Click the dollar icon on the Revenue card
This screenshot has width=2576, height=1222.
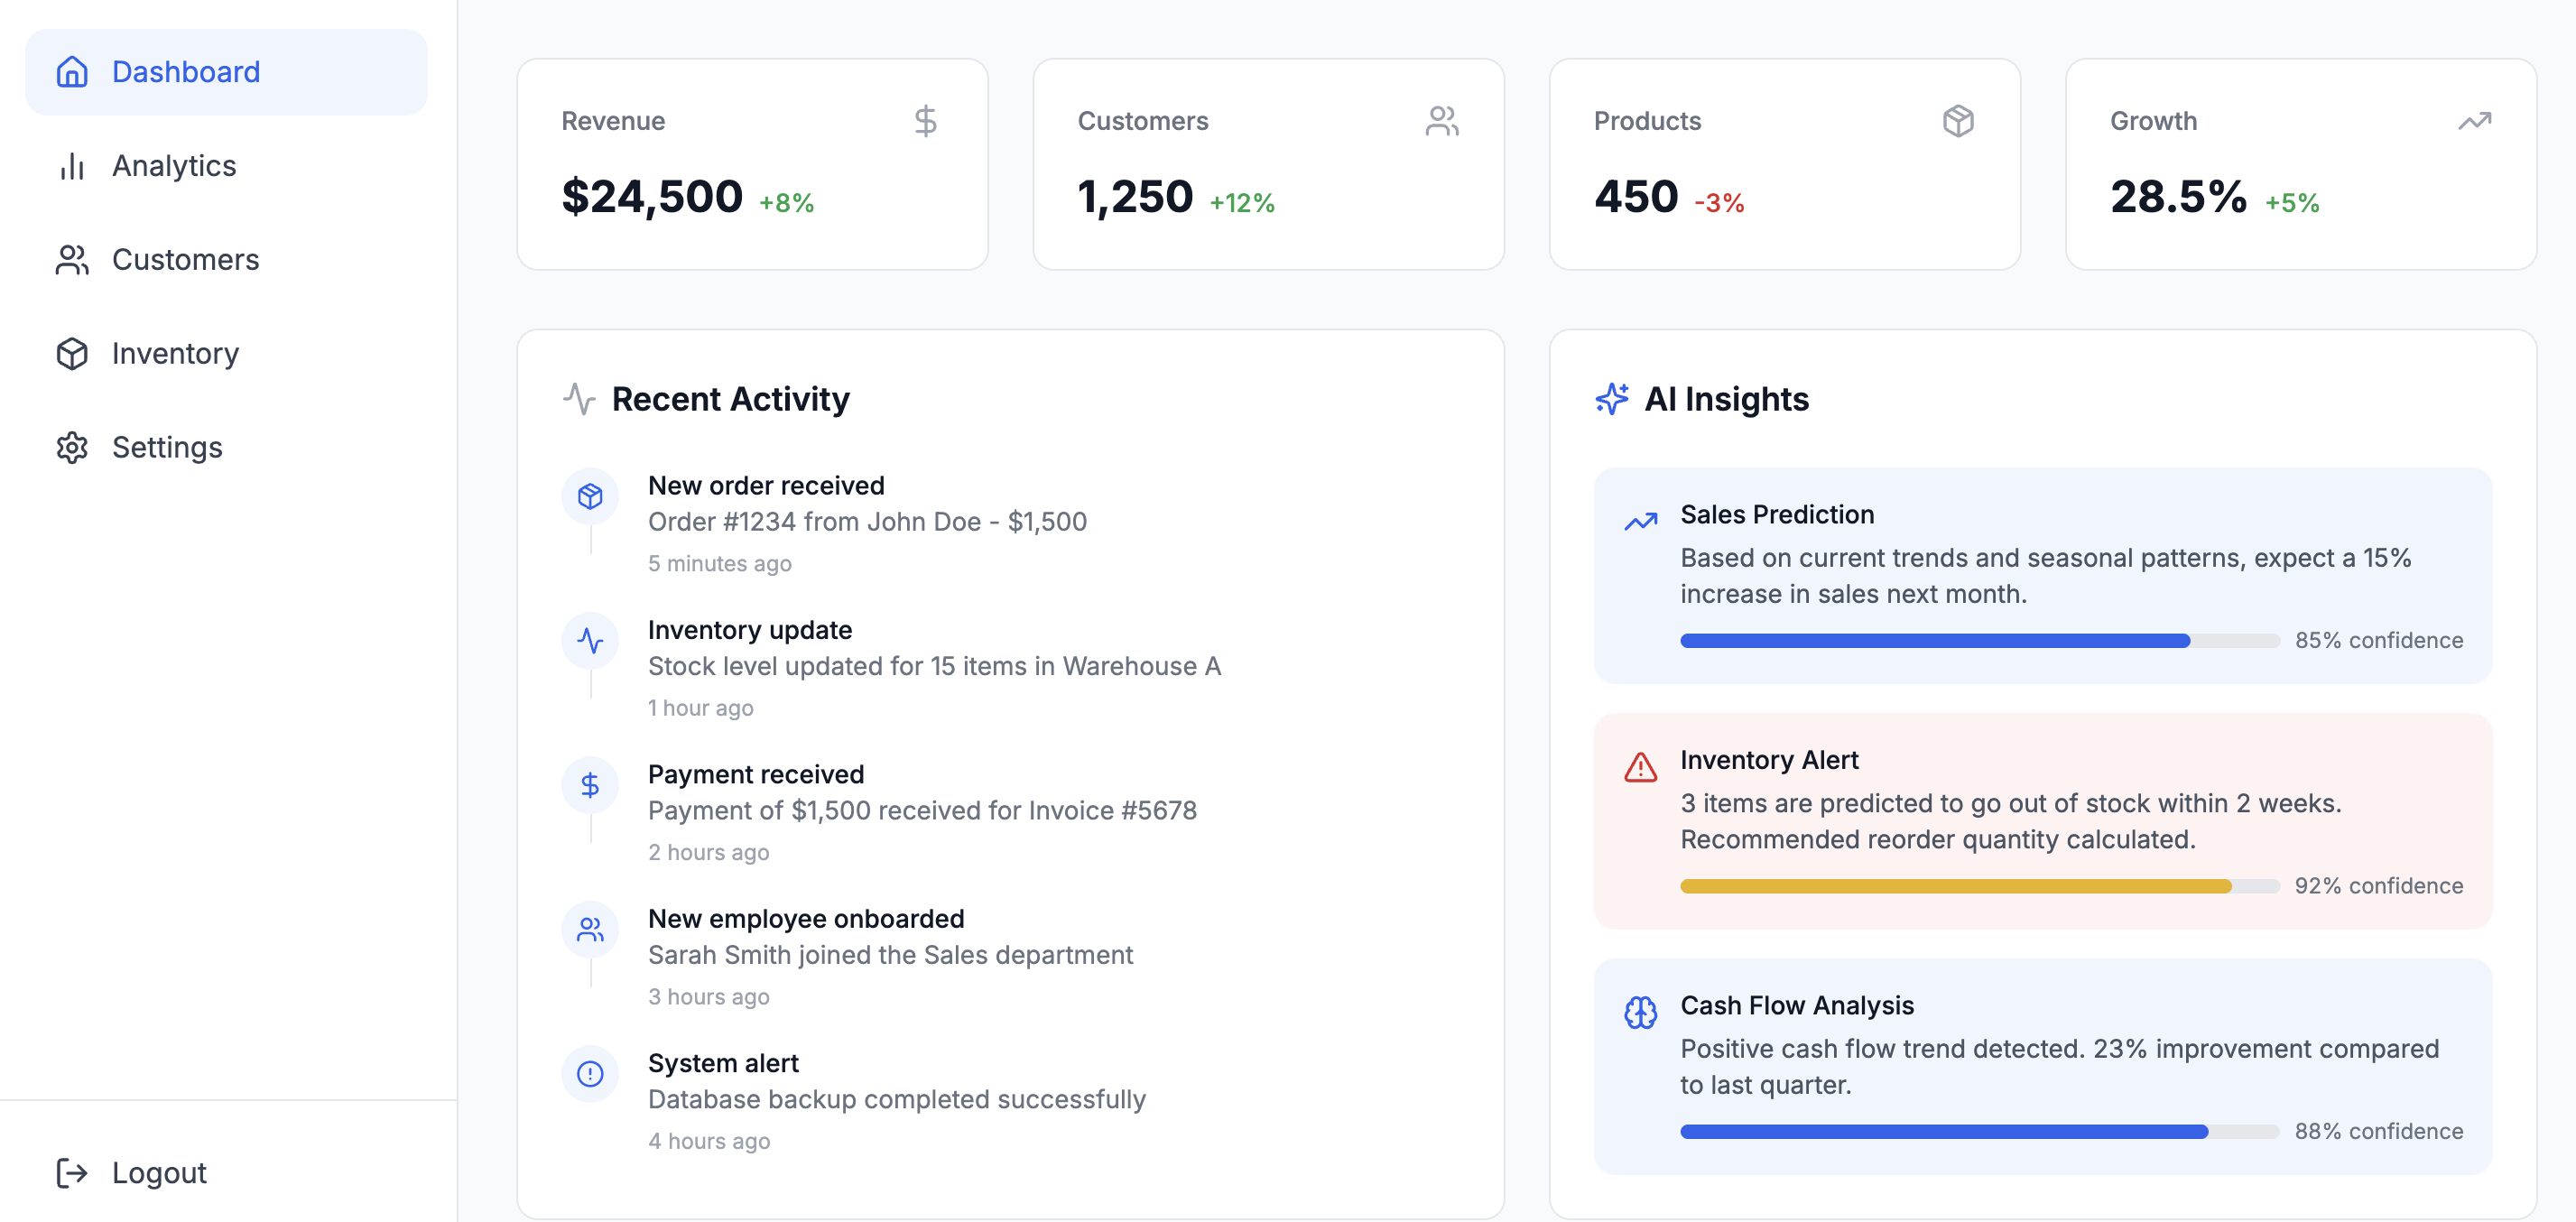(x=924, y=121)
